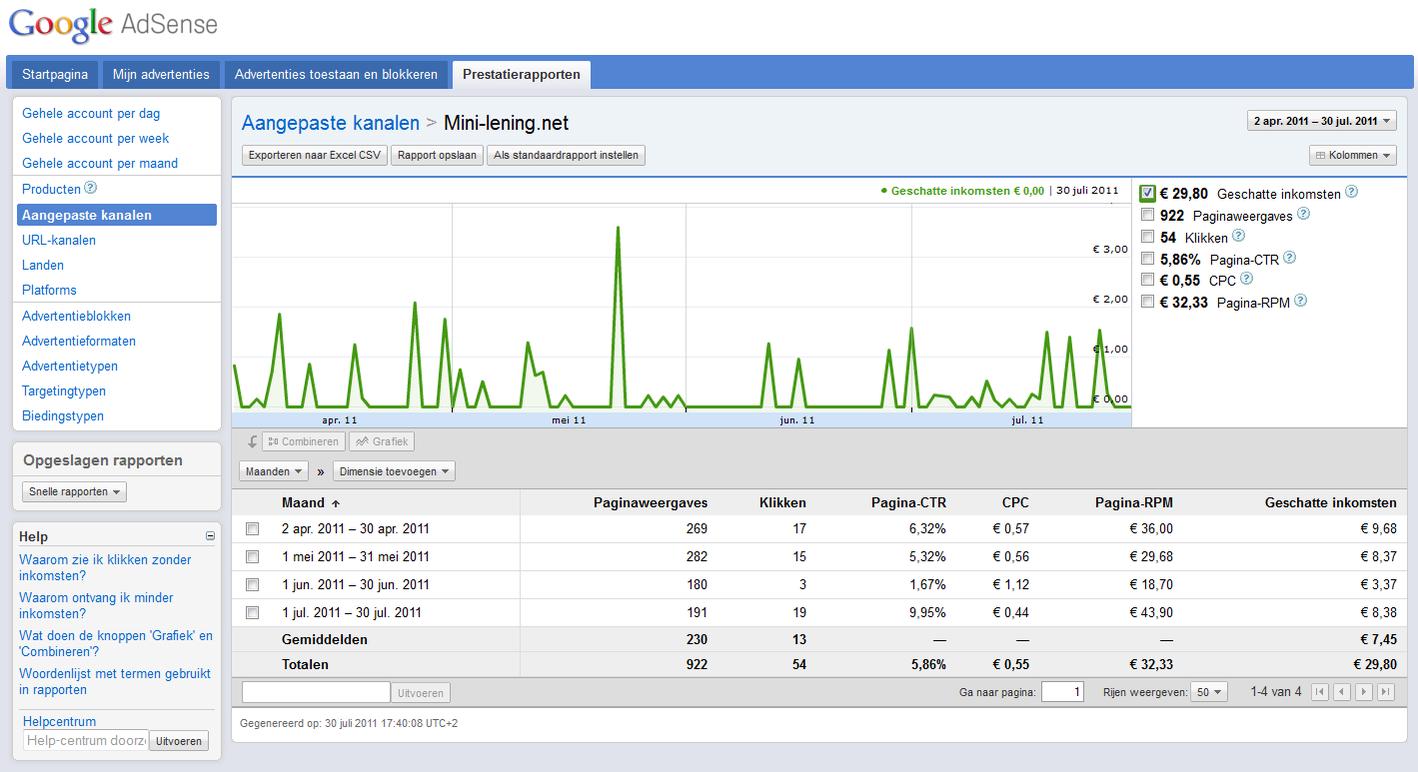This screenshot has width=1418, height=772.
Task: Open date range dropdown 2 apr. 2011 – 30 jul. 2011
Action: point(1321,121)
